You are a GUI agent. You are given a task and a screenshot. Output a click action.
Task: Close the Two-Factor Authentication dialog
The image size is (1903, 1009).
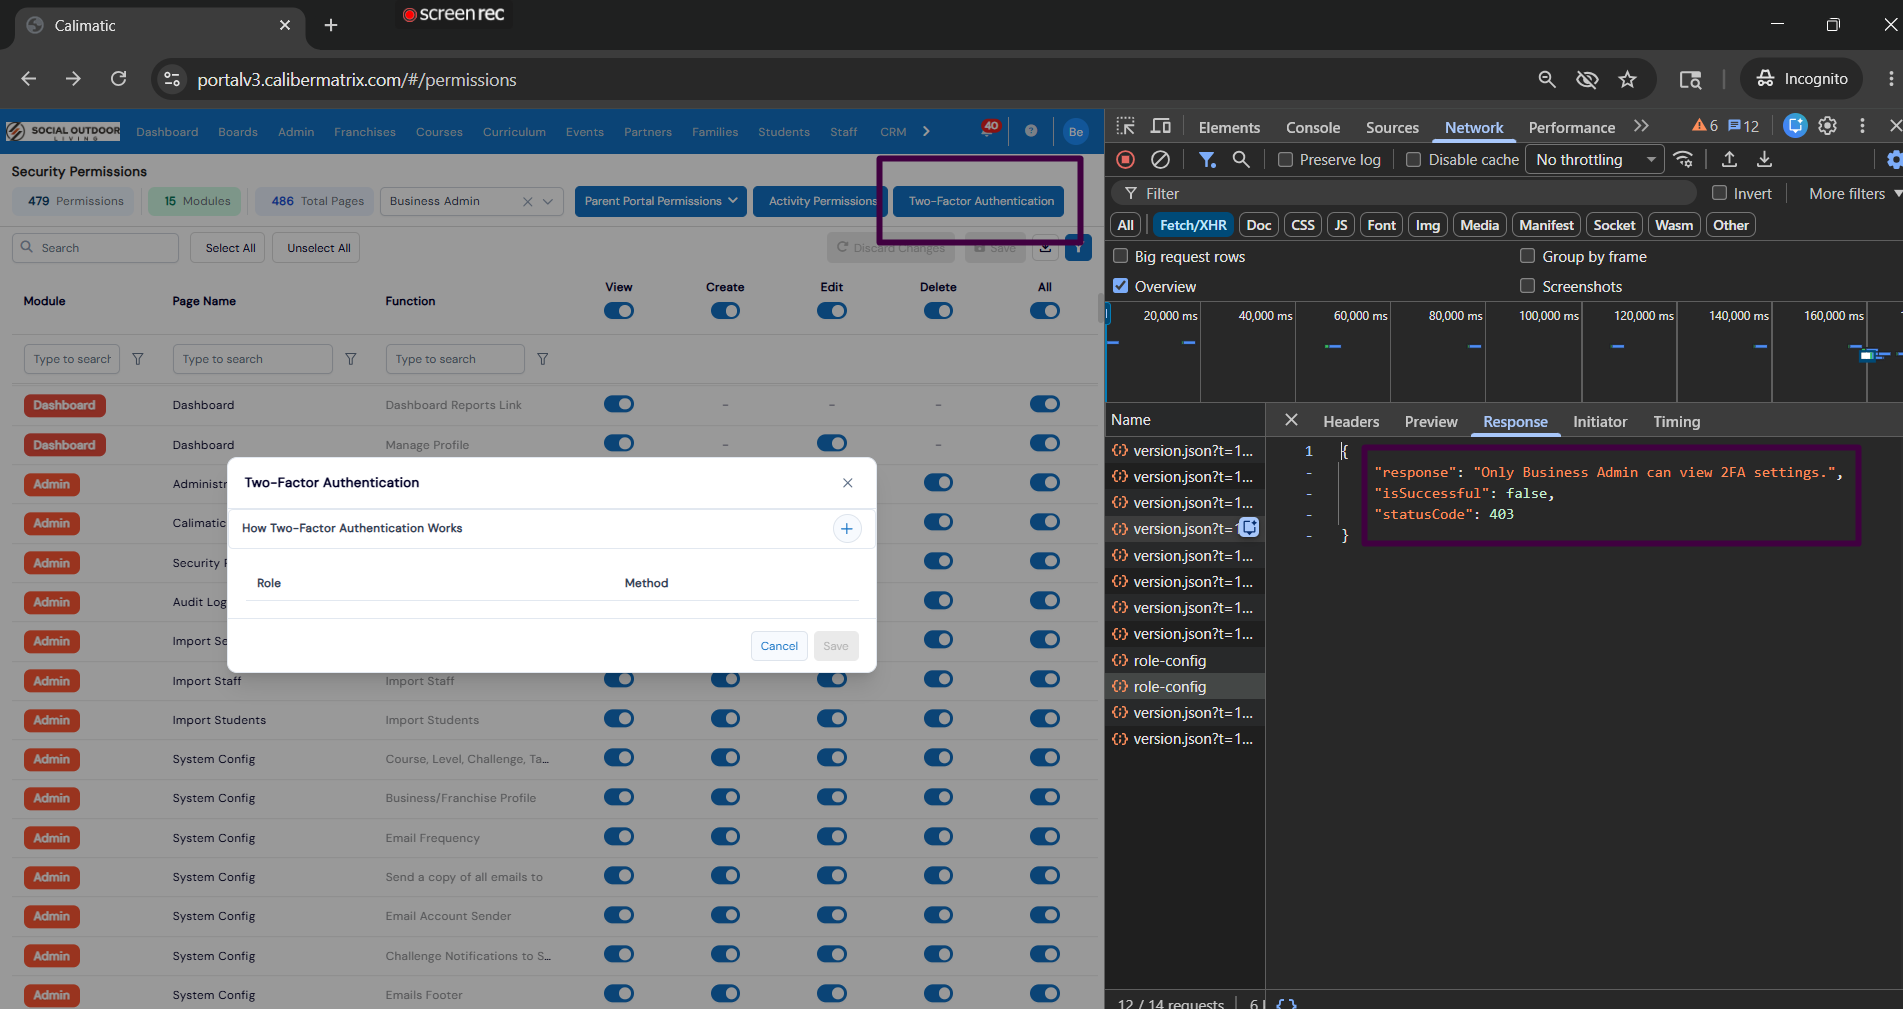[848, 483]
